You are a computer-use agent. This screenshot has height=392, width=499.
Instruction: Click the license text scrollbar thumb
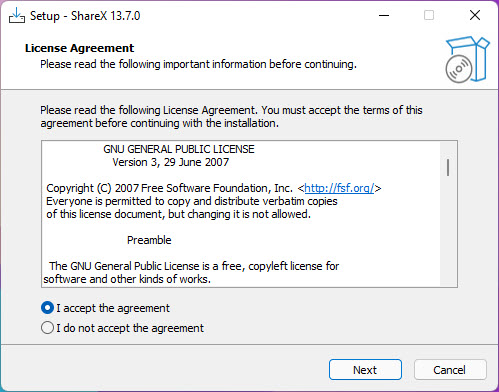[448, 168]
